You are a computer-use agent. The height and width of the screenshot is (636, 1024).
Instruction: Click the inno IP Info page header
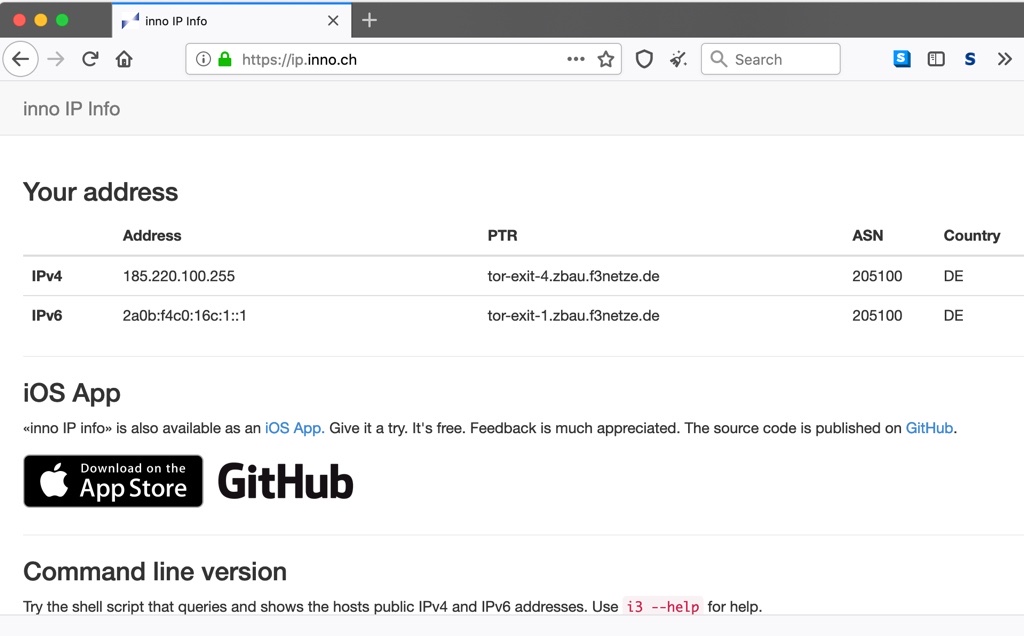click(x=71, y=109)
